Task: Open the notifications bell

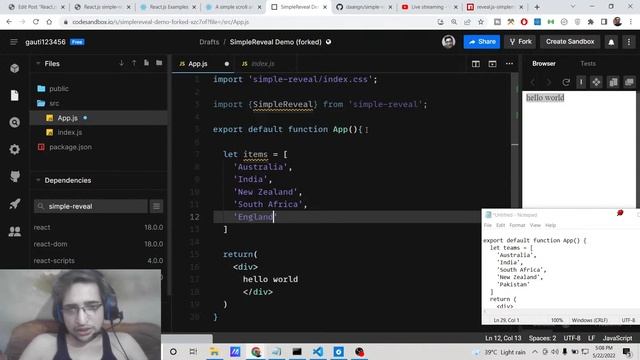Action: 611,42
